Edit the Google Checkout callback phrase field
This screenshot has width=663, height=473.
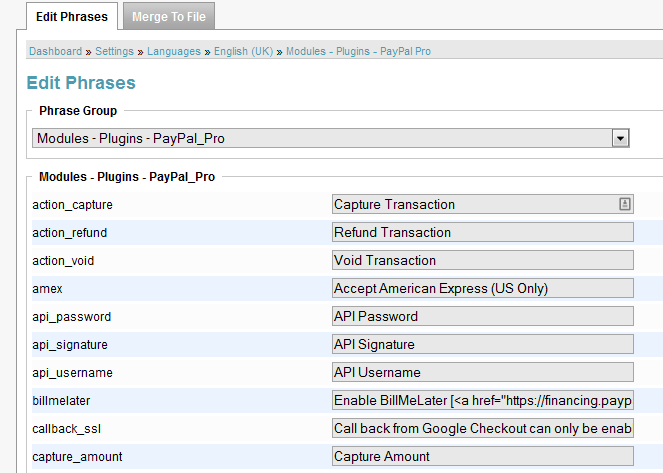click(x=482, y=428)
